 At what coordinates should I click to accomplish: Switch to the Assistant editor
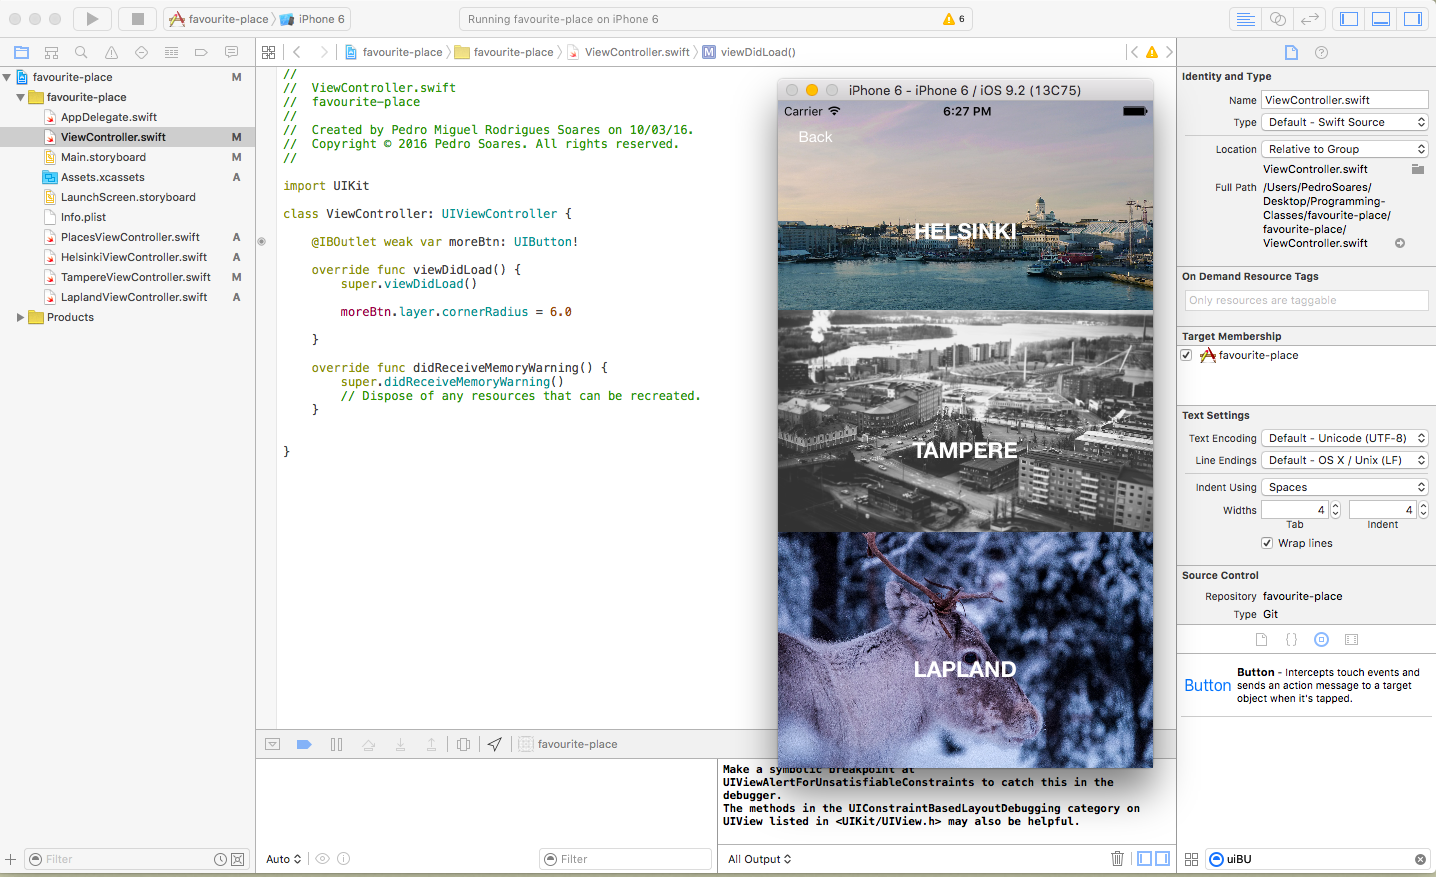click(1277, 19)
